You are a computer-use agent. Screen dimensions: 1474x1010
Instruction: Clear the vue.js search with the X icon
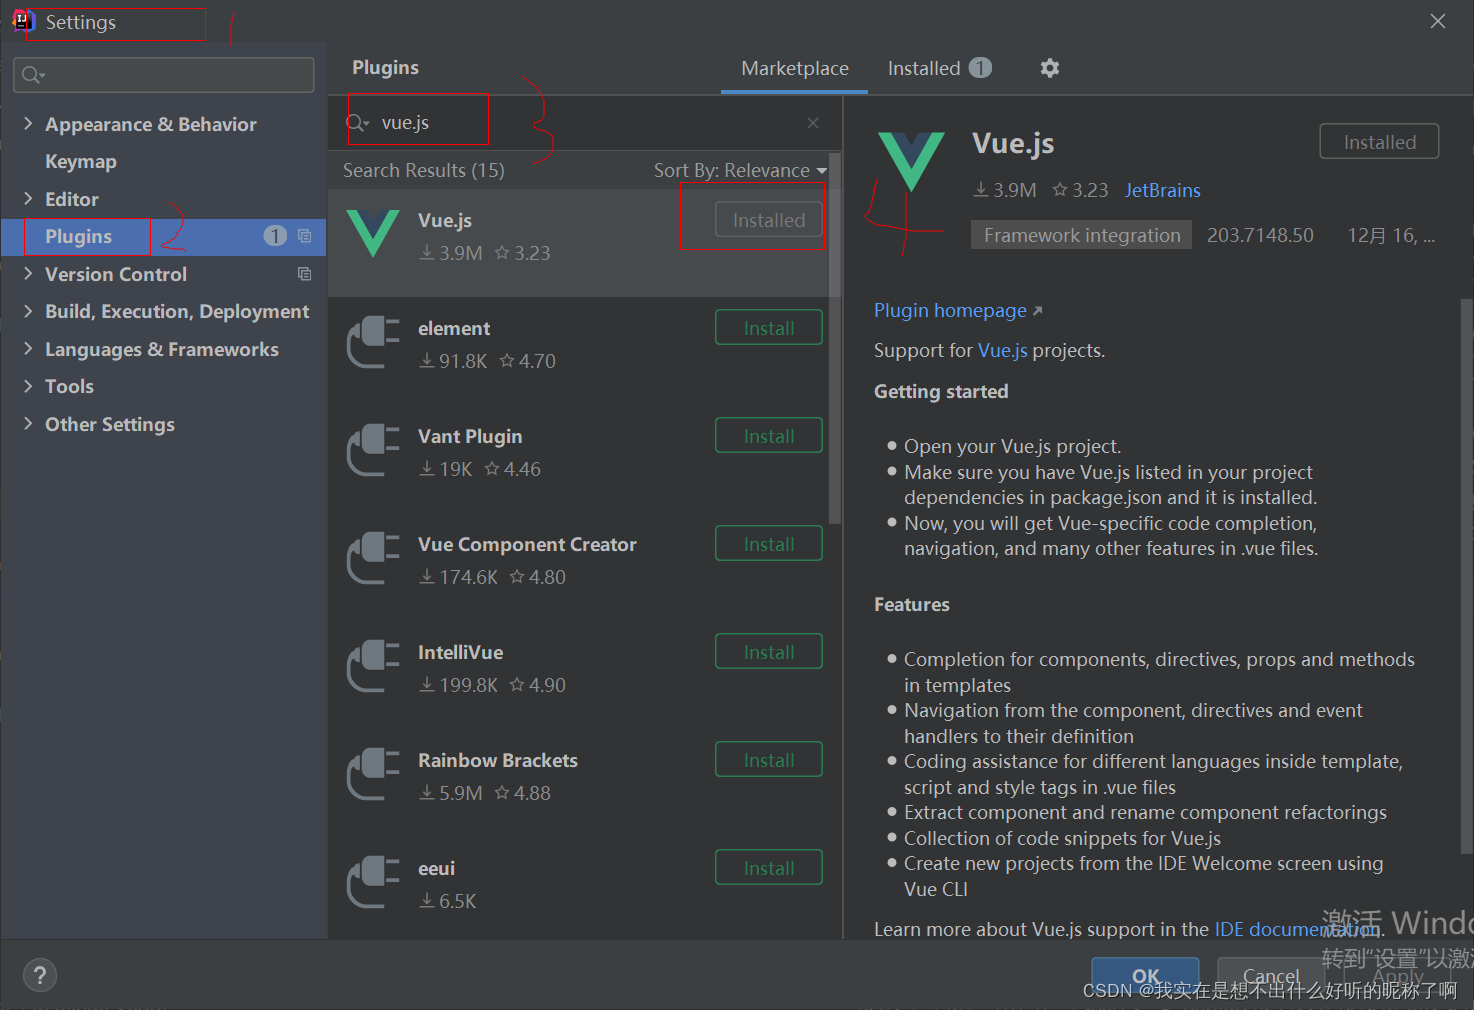pos(813,123)
